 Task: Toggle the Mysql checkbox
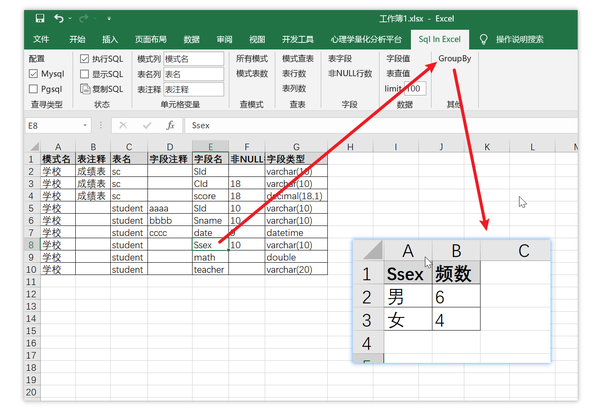tap(33, 74)
